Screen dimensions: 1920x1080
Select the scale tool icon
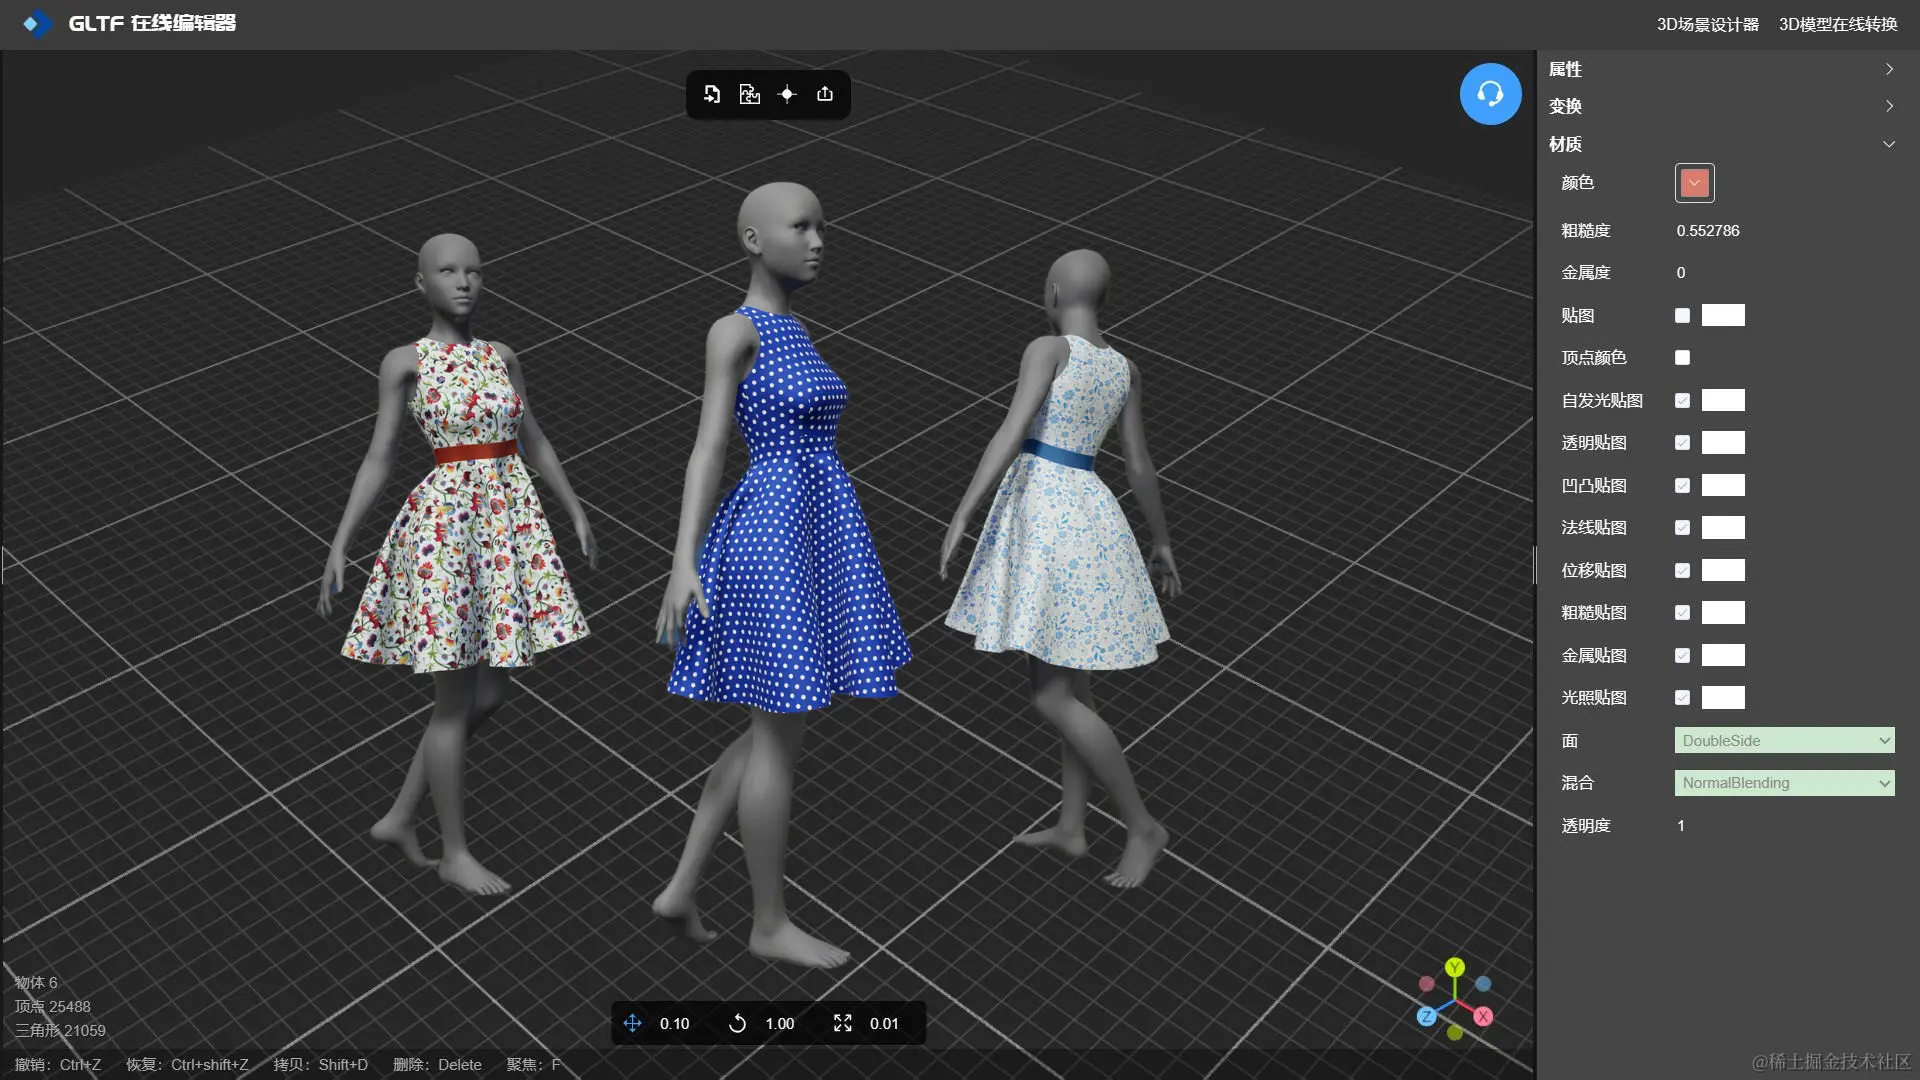(843, 1023)
